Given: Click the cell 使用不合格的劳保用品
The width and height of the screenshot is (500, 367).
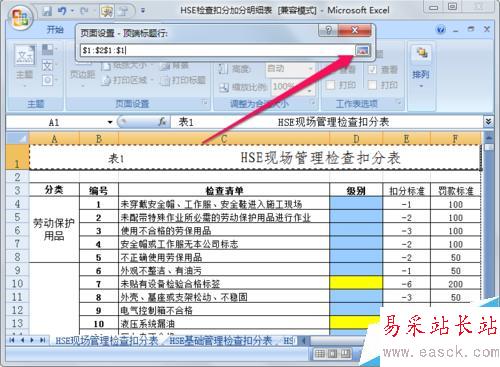Looking at the screenshot, I should pos(224,230).
